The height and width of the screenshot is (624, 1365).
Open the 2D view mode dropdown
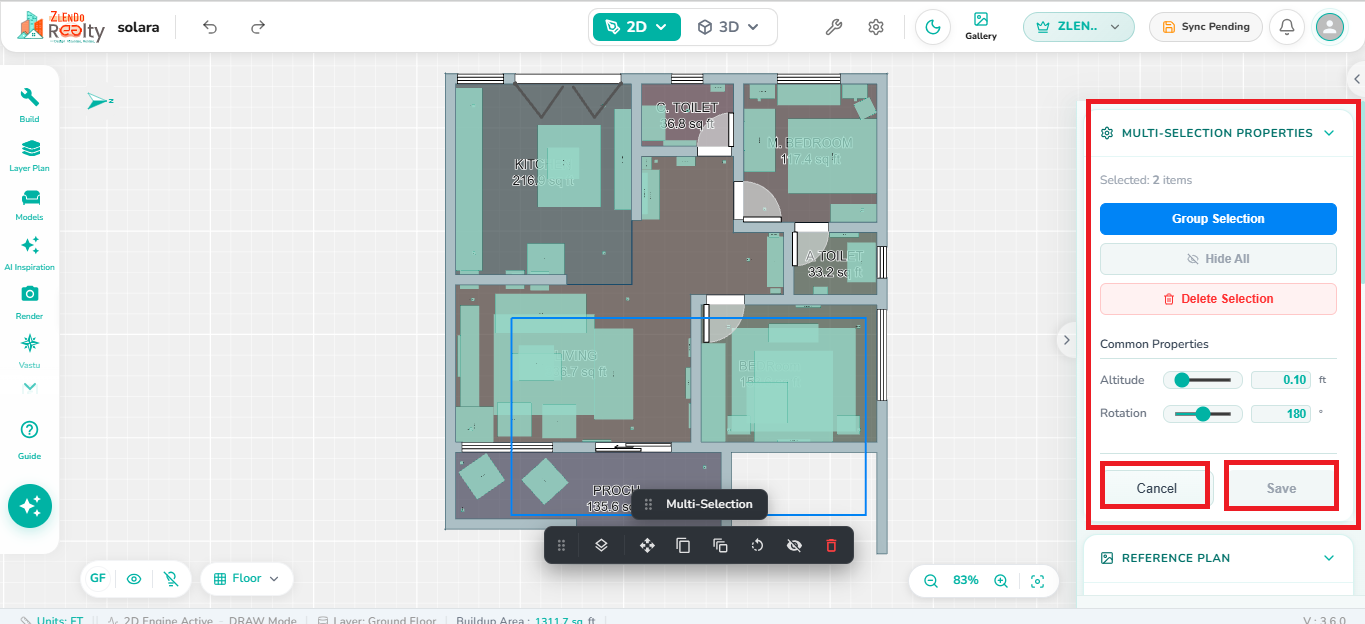[636, 27]
